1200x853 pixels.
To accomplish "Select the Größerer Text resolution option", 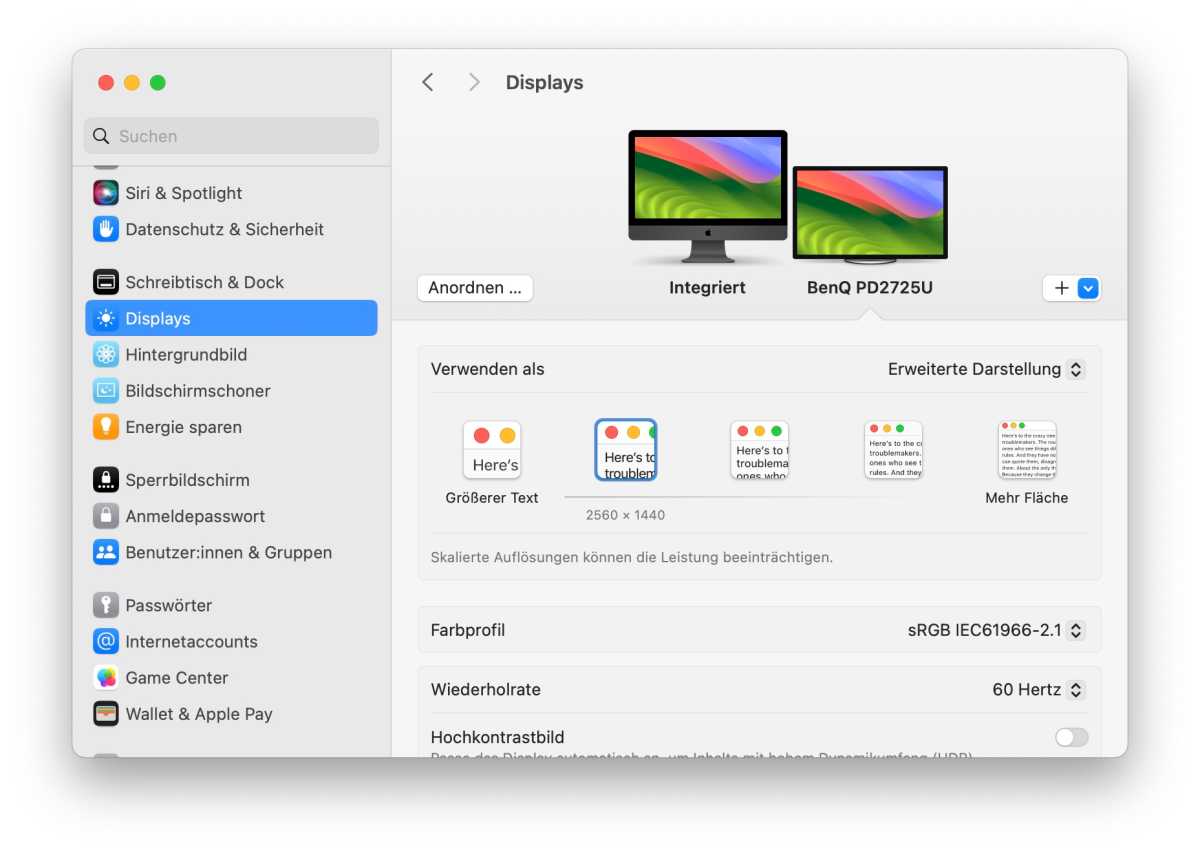I will coord(492,450).
